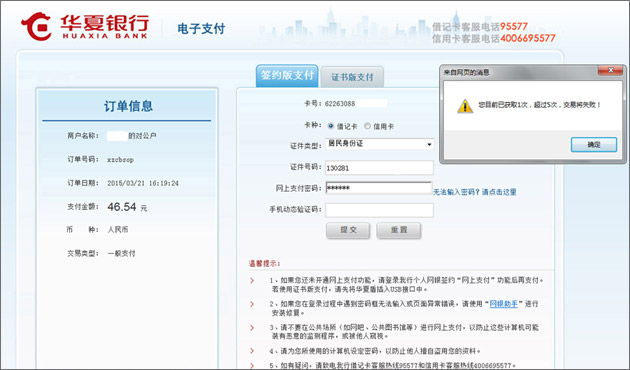Click the yellow warning icon in dialog

tap(465, 106)
